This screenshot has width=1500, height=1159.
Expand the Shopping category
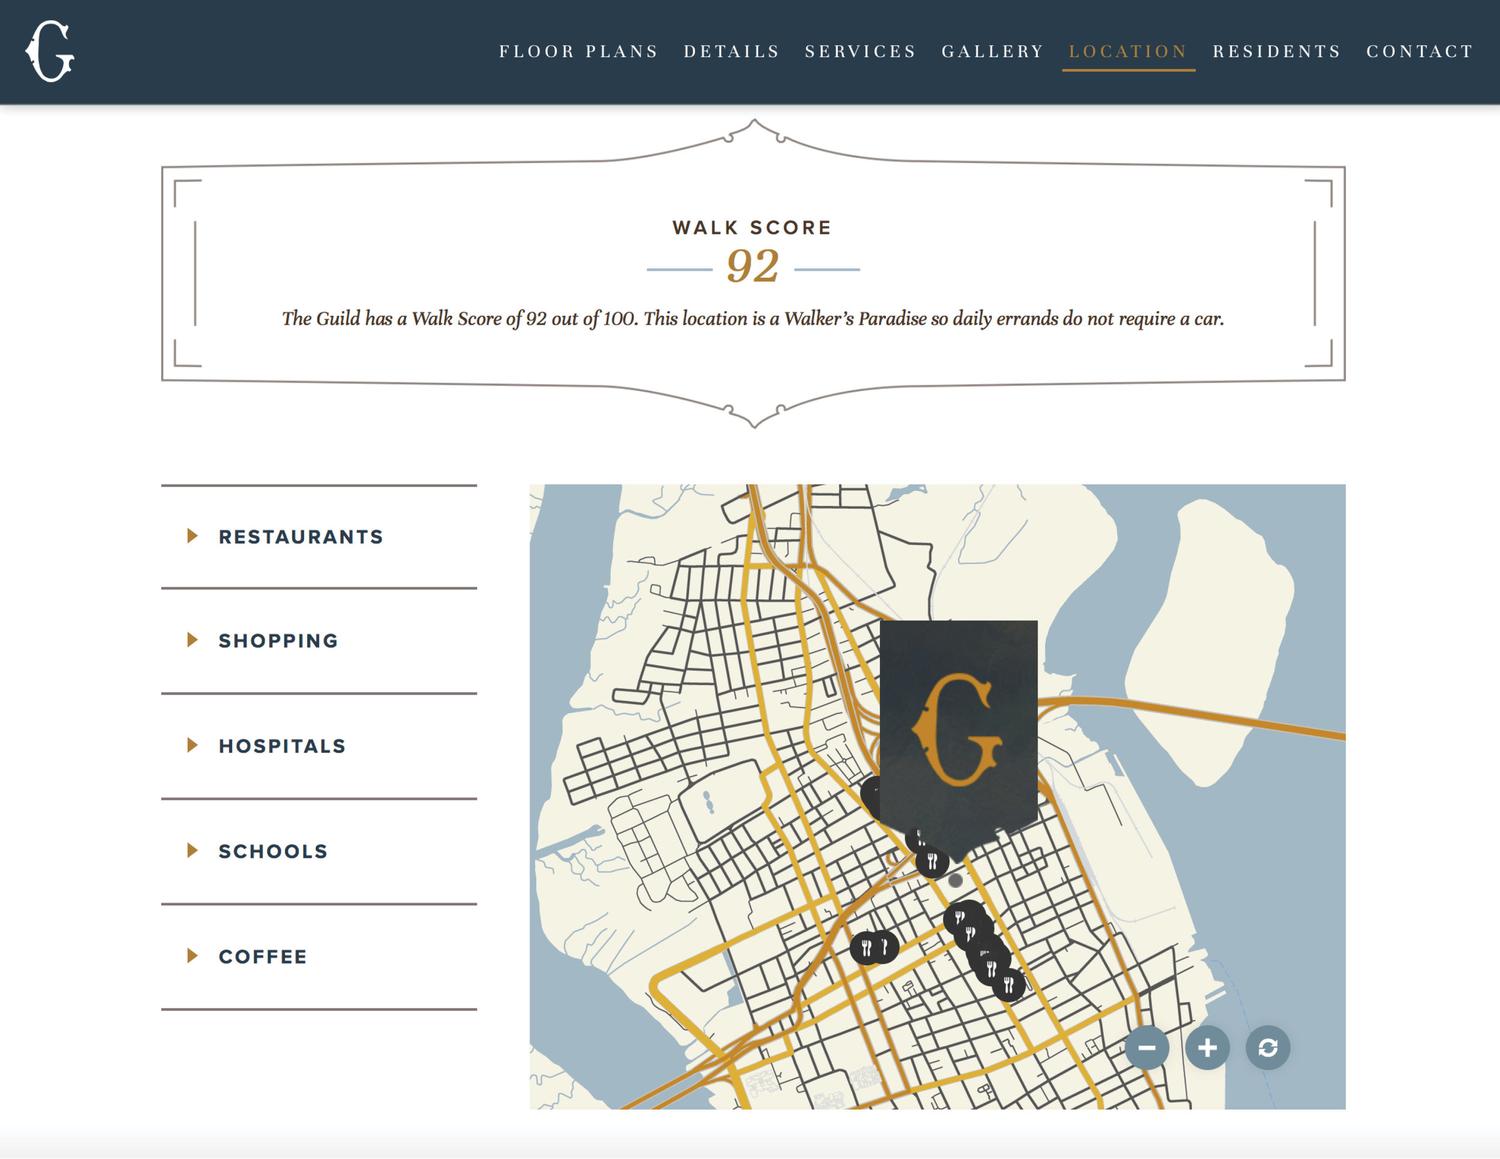click(278, 641)
